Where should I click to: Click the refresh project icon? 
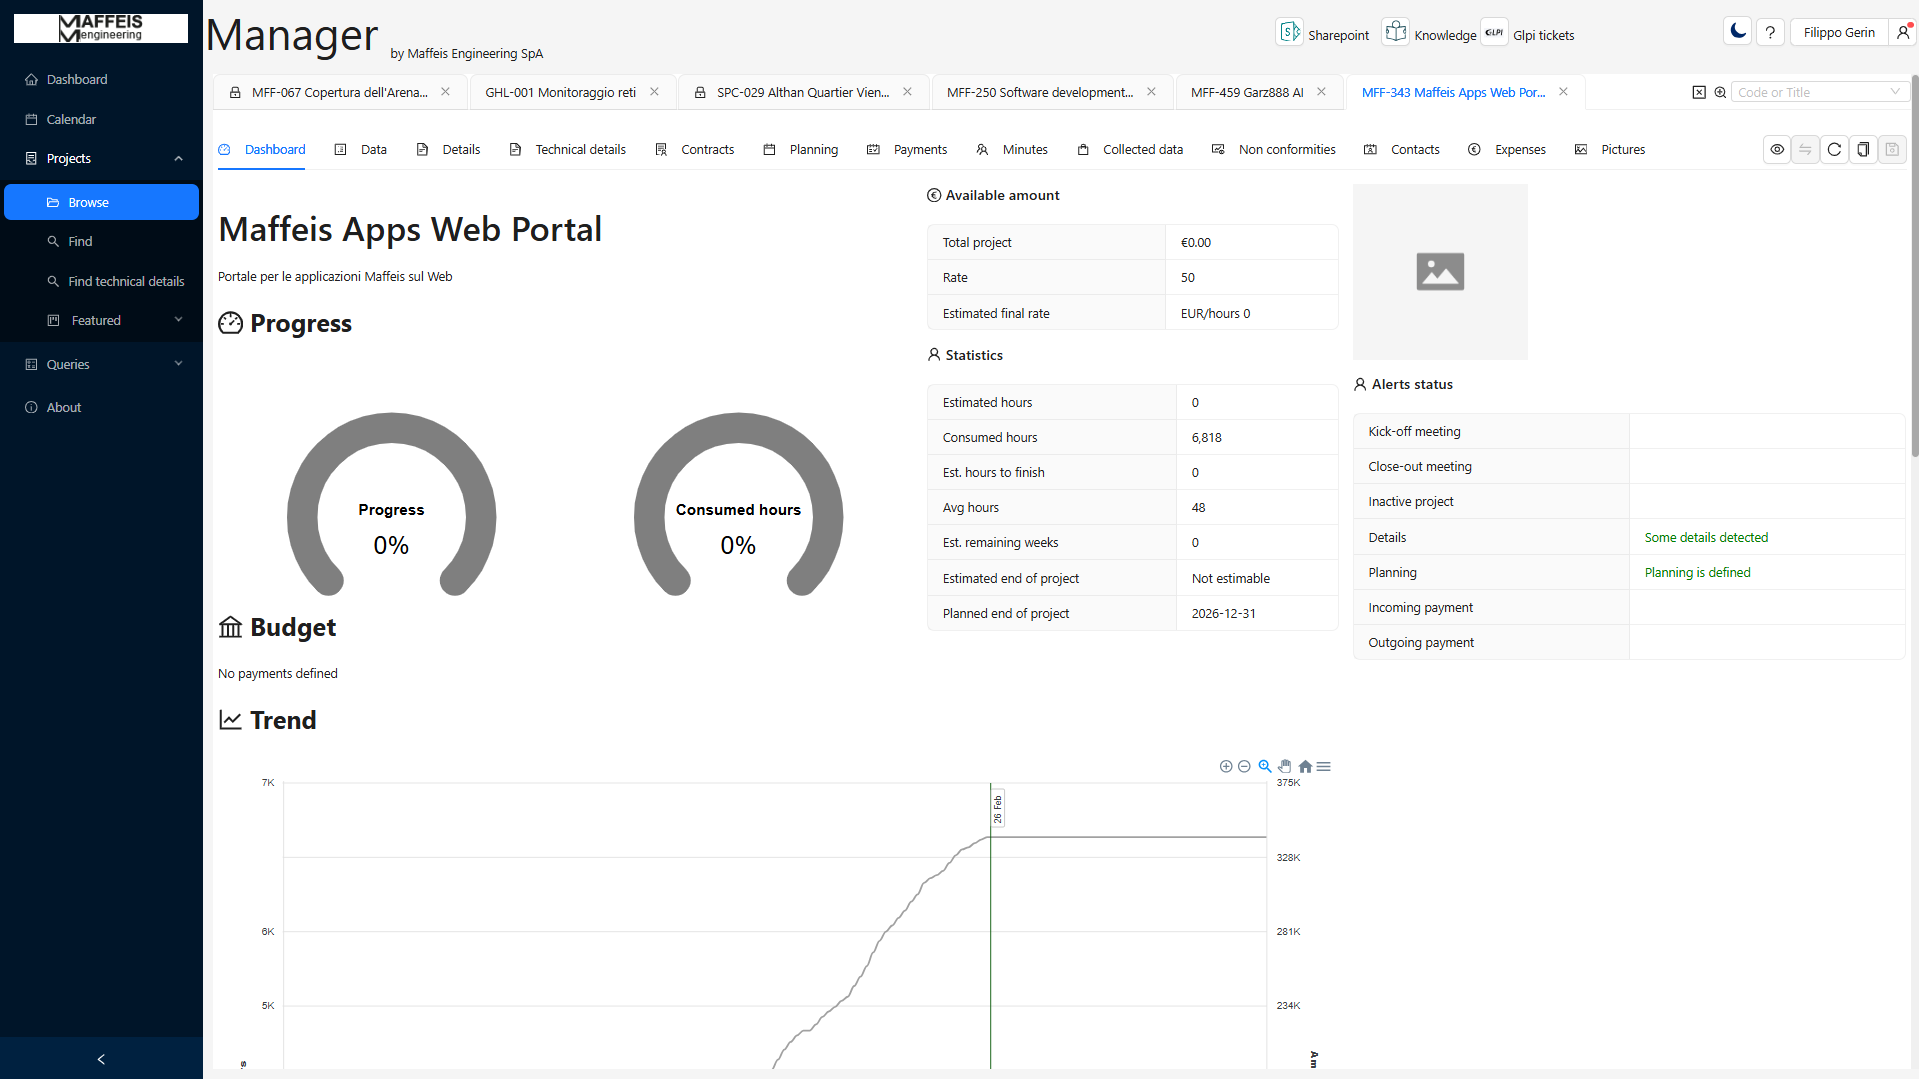pyautogui.click(x=1834, y=149)
